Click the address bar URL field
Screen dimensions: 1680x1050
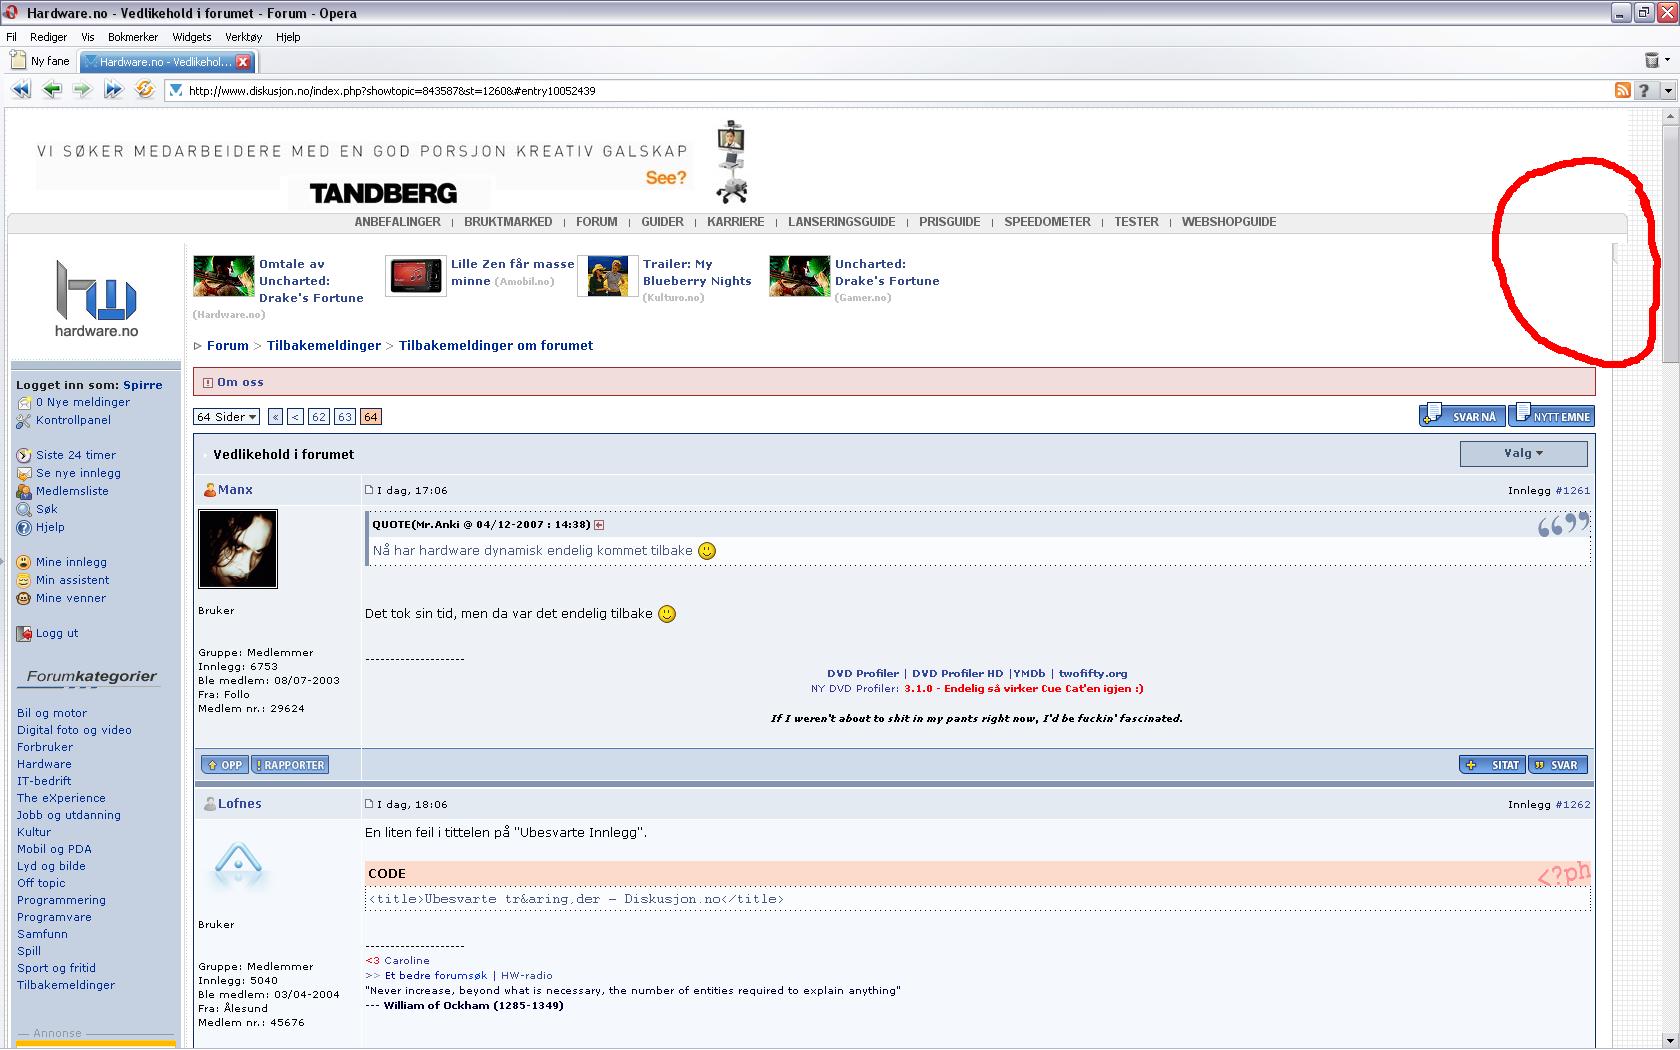click(890, 90)
